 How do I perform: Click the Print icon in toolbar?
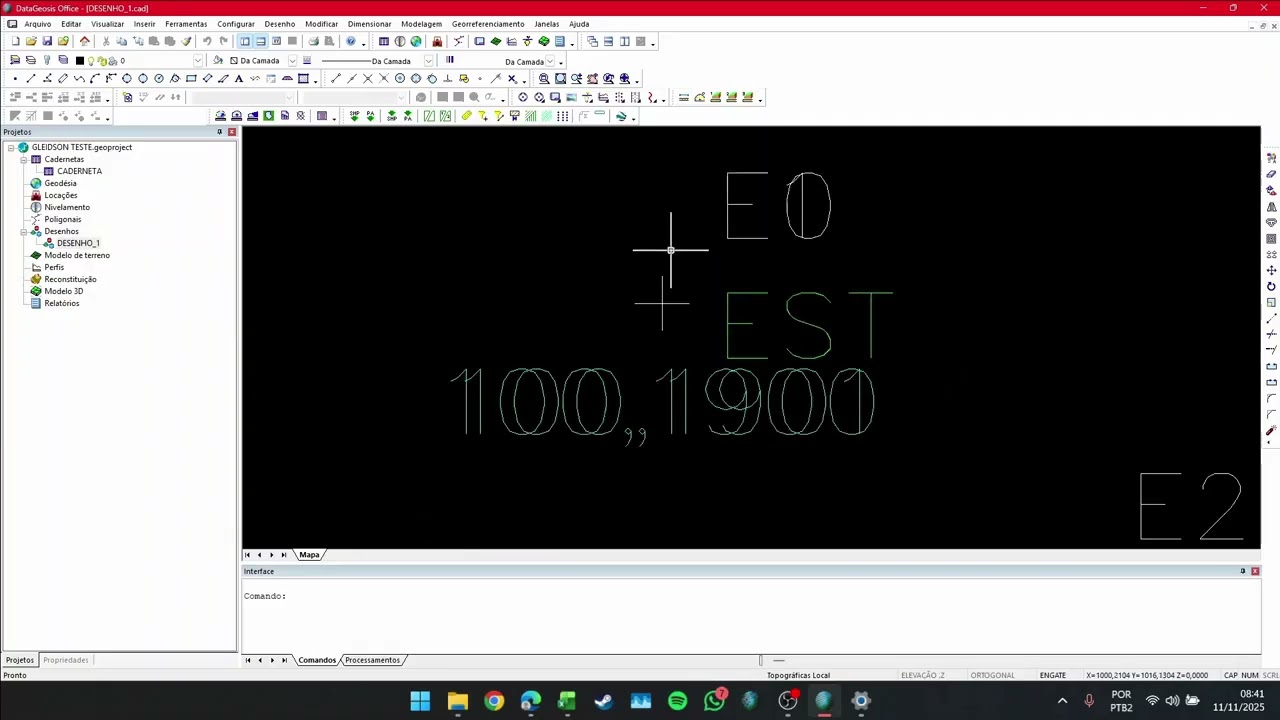[x=313, y=41]
